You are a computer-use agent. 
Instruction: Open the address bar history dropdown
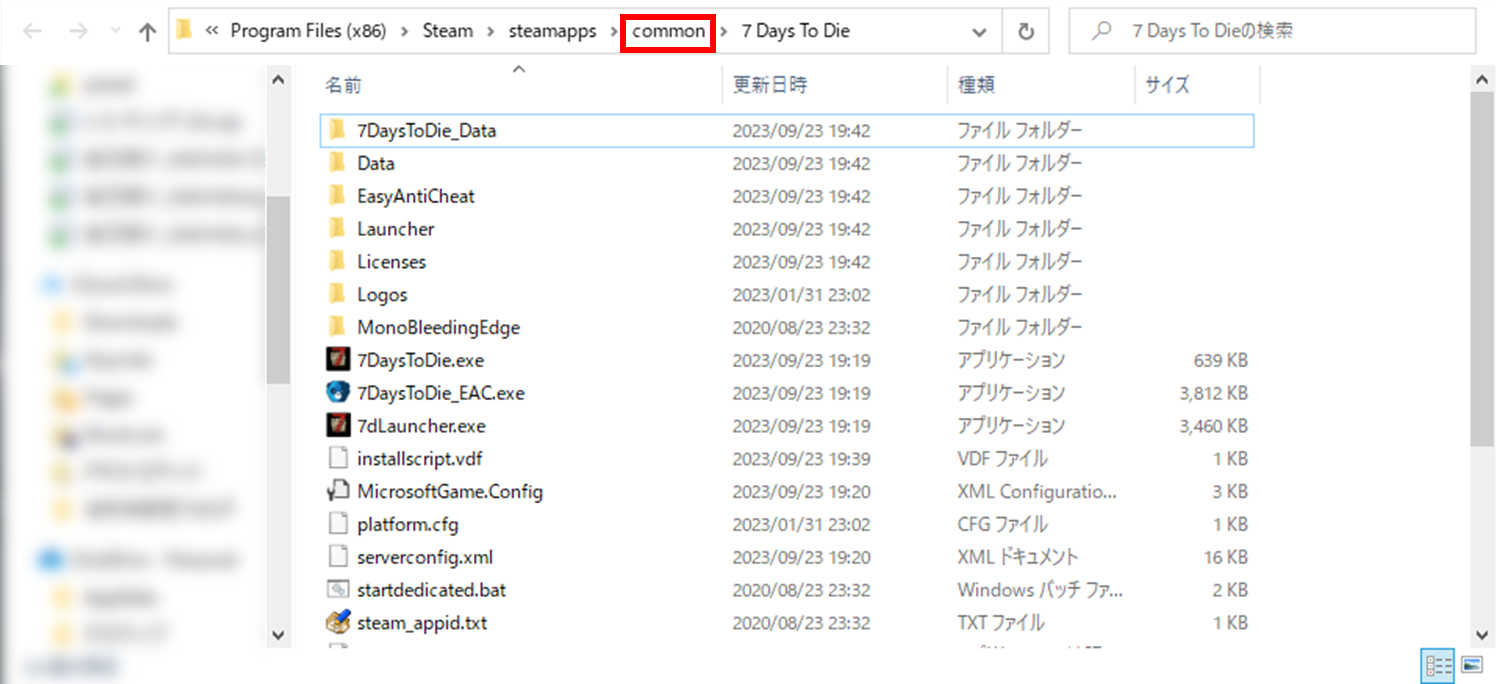(979, 32)
